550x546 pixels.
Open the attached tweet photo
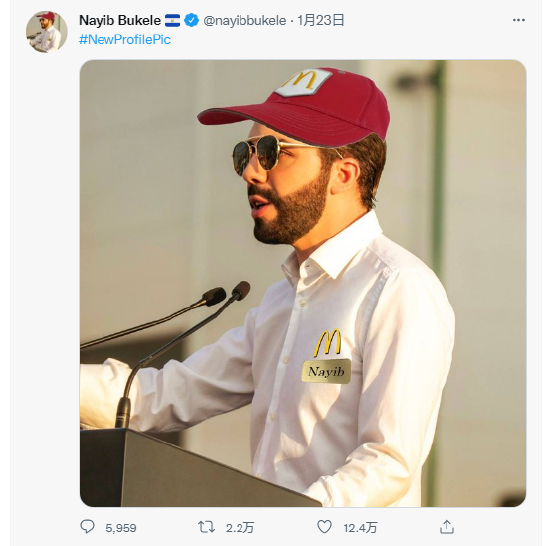tap(303, 283)
